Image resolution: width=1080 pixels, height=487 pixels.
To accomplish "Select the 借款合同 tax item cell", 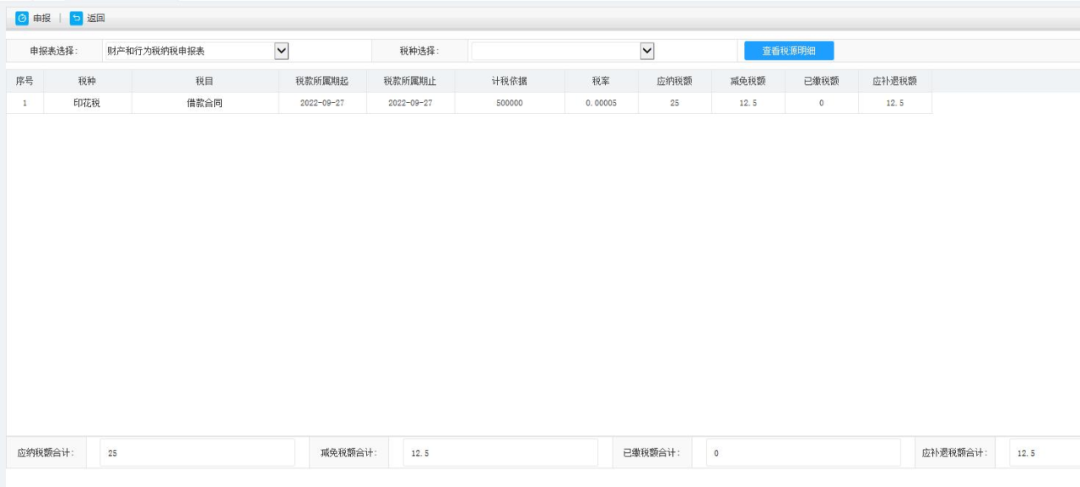I will pyautogui.click(x=205, y=103).
